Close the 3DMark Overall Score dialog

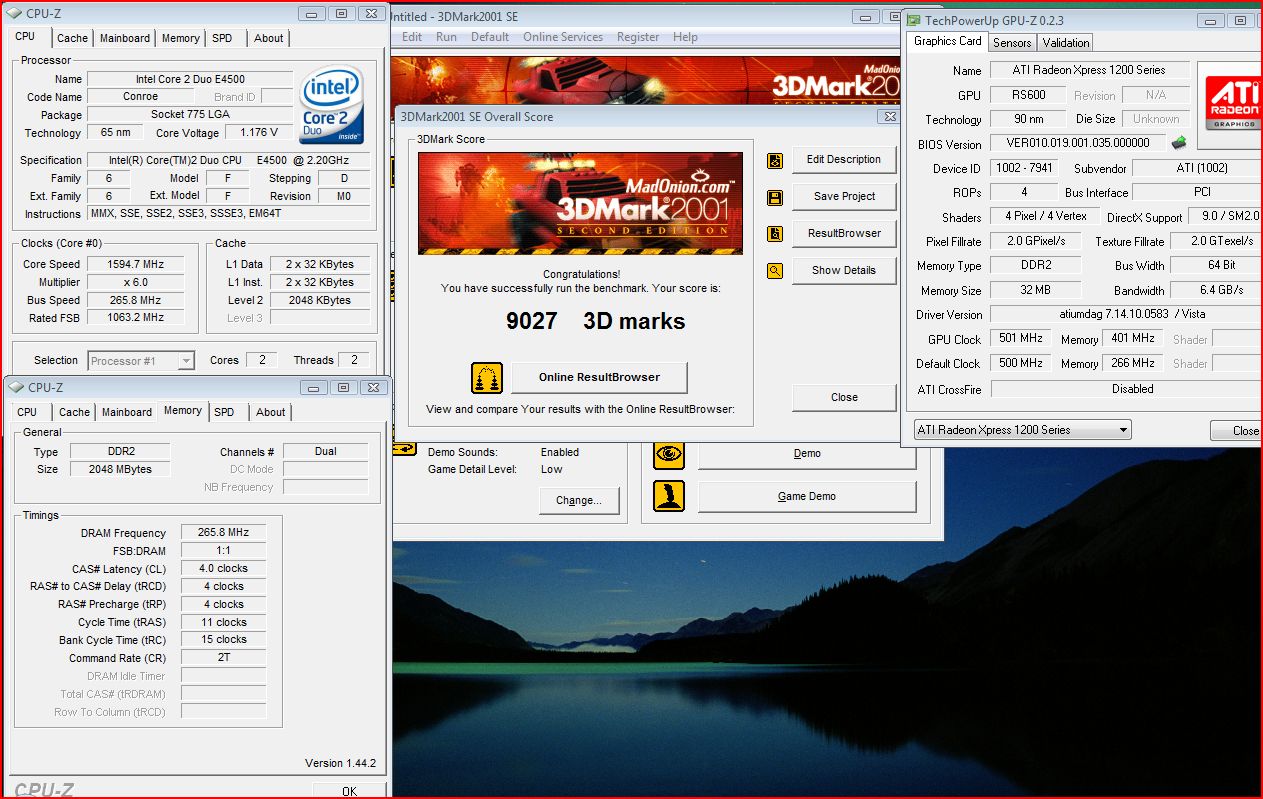(844, 397)
